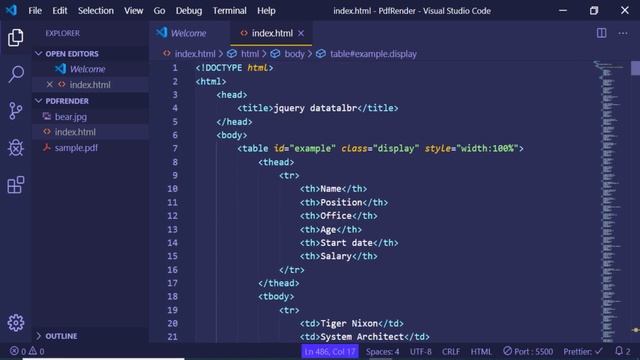Open the Debug menu
The height and width of the screenshot is (360, 640).
[189, 11]
